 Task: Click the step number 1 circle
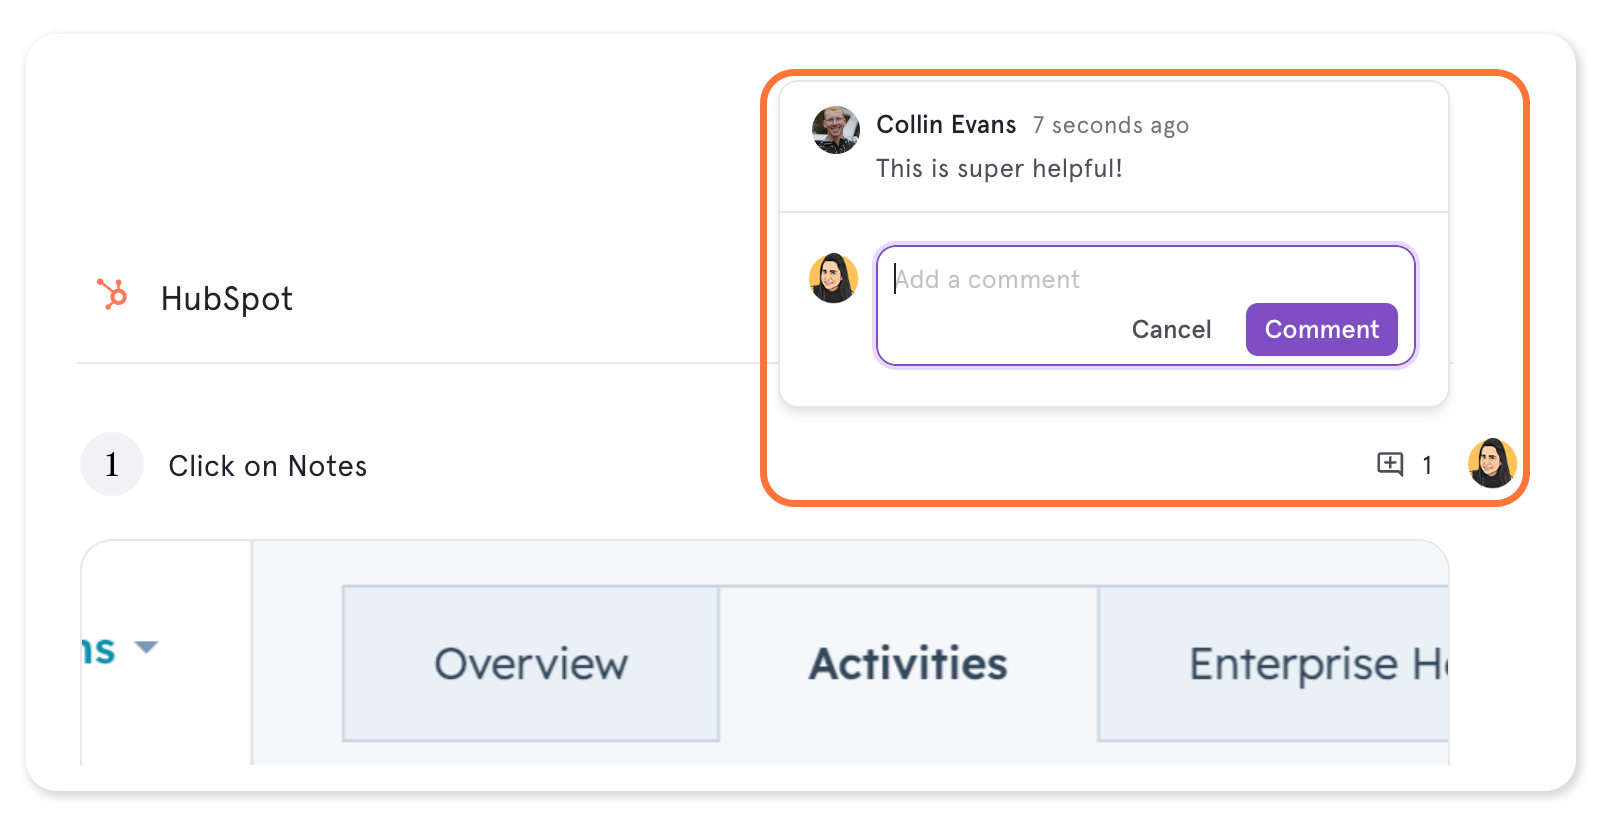tap(112, 464)
